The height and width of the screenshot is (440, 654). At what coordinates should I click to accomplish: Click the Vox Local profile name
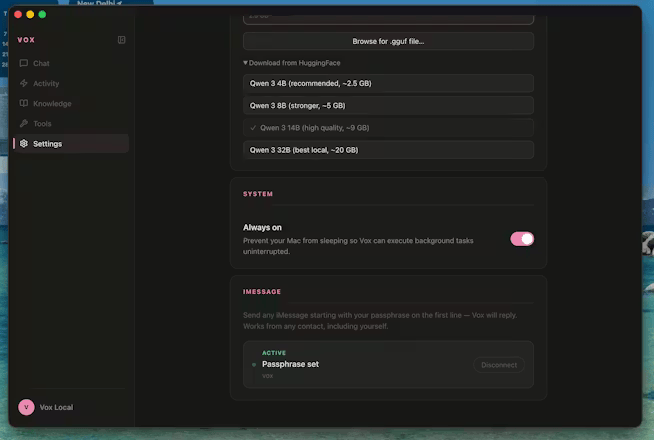click(x=56, y=407)
